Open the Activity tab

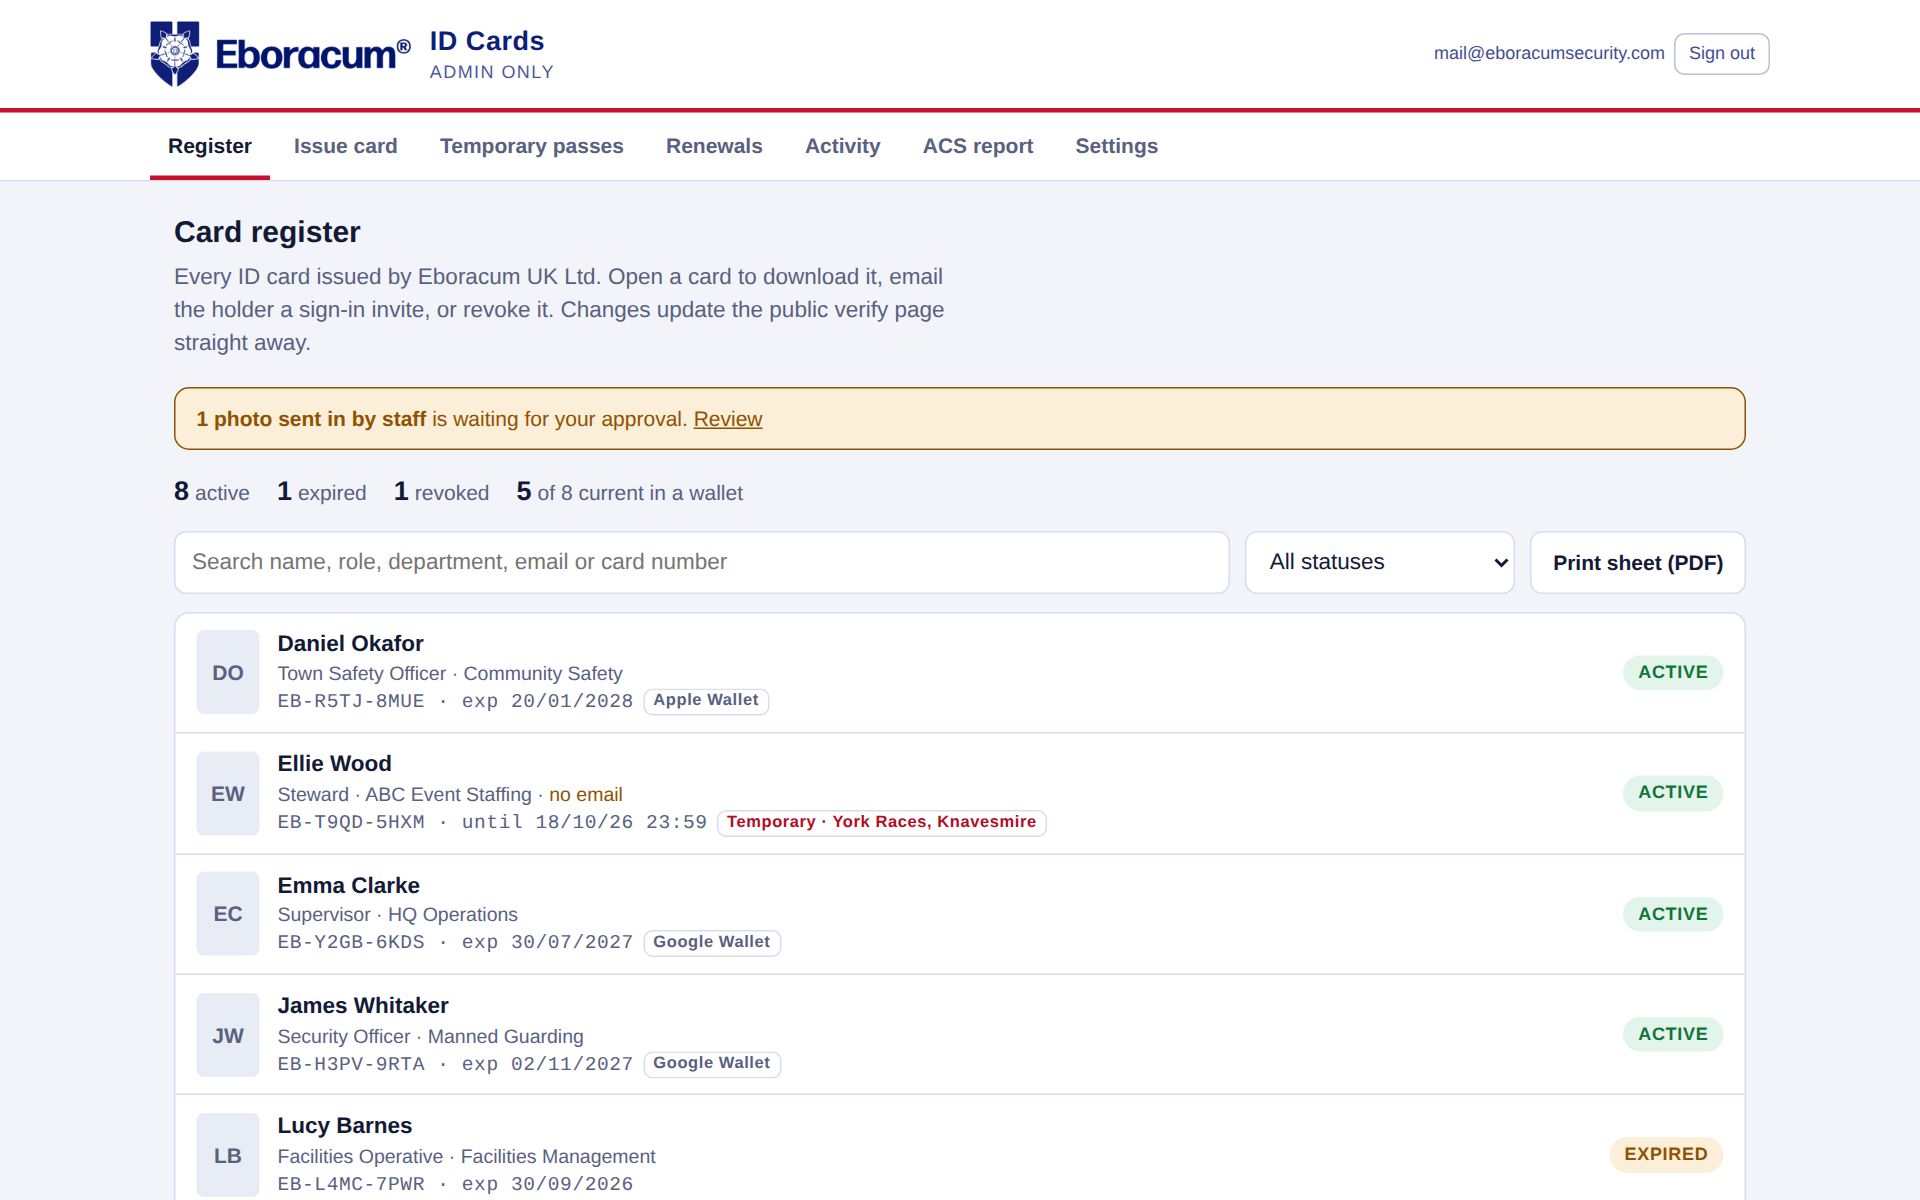[x=842, y=146]
